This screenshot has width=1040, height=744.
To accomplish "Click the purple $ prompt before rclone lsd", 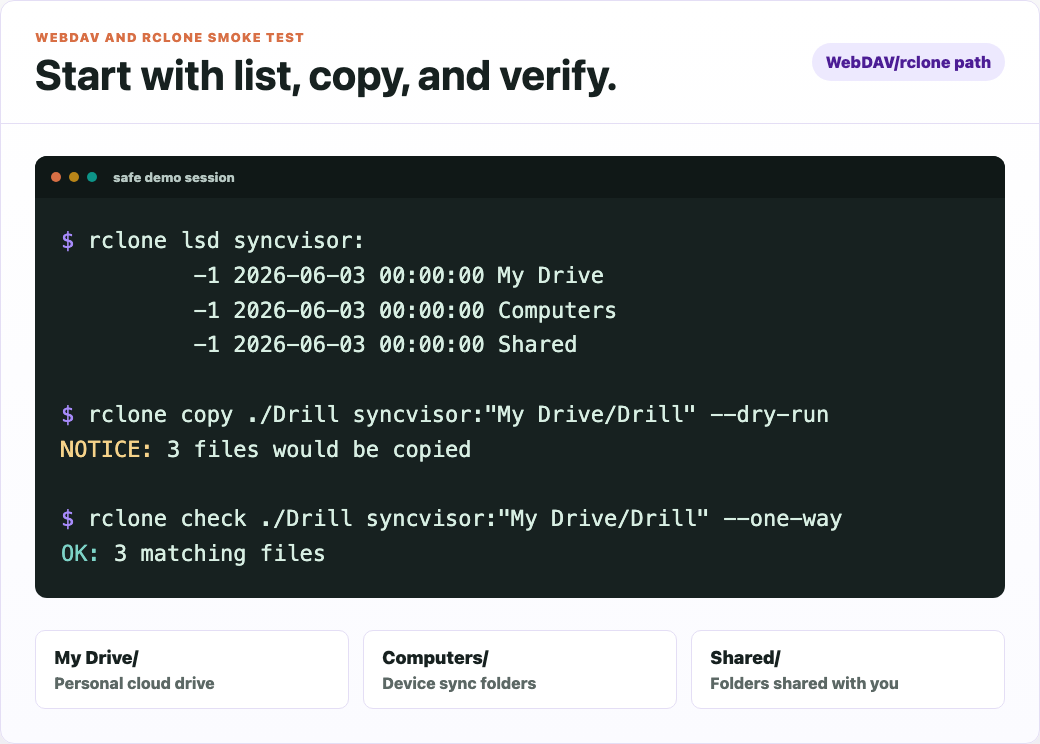I will (68, 240).
